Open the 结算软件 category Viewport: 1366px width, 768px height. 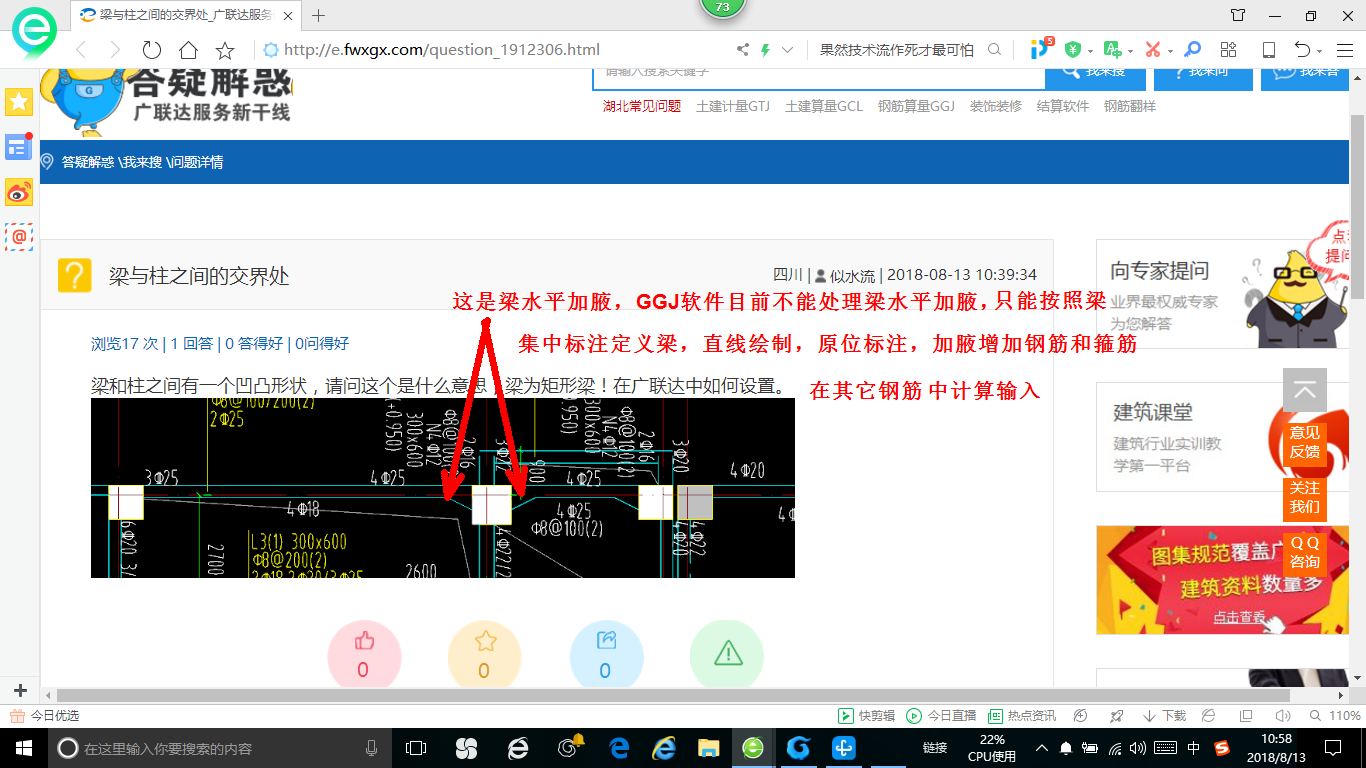click(x=1063, y=106)
